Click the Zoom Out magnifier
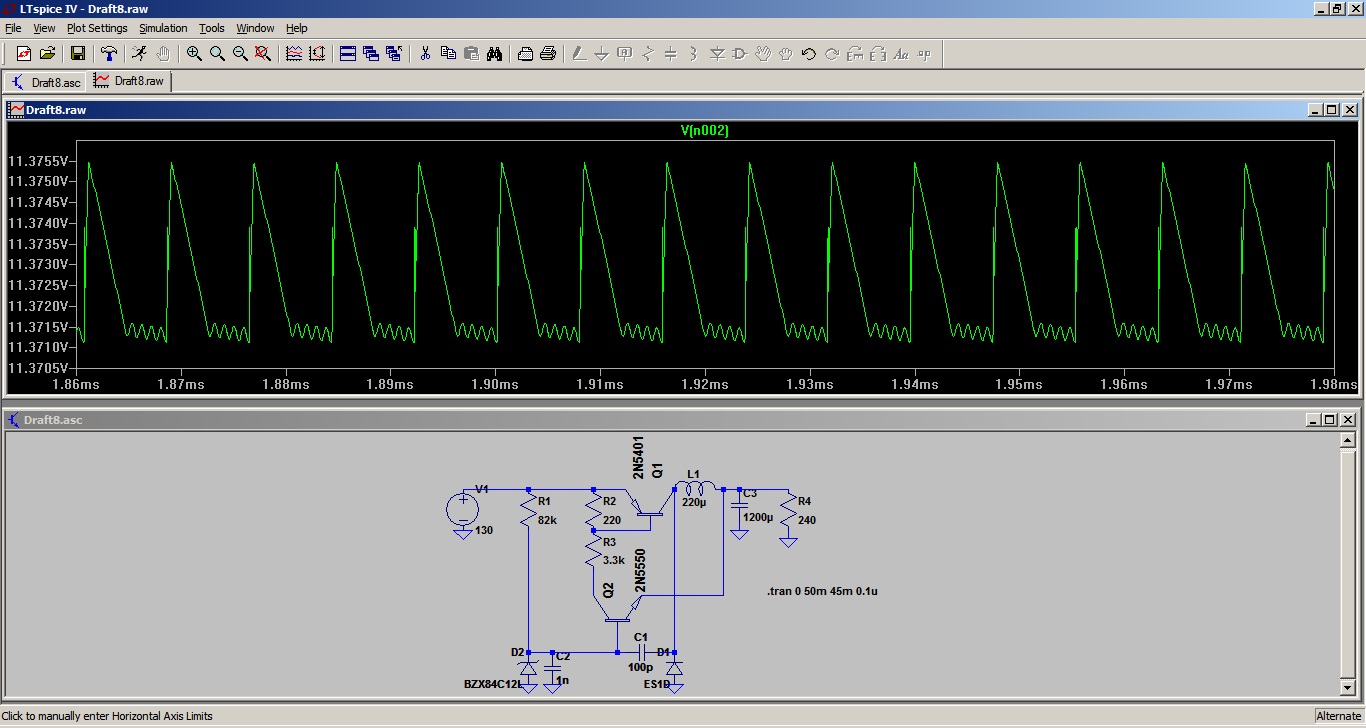 240,54
